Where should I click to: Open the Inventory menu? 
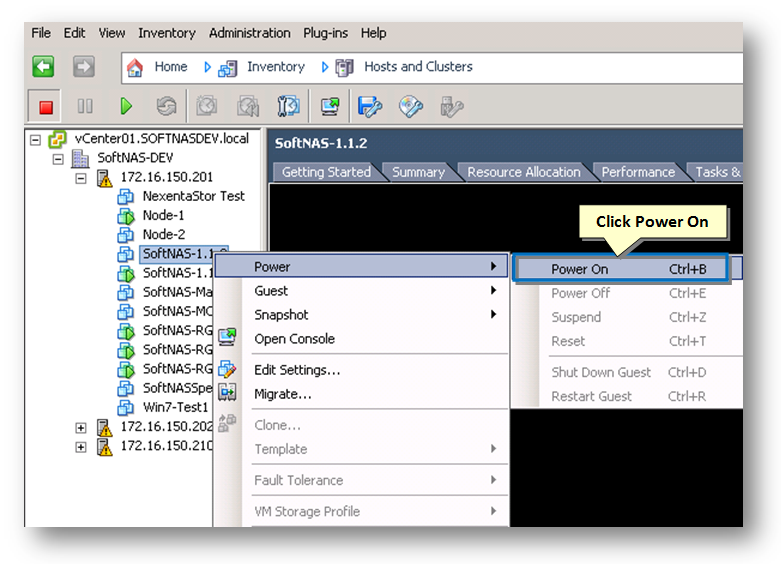click(167, 33)
